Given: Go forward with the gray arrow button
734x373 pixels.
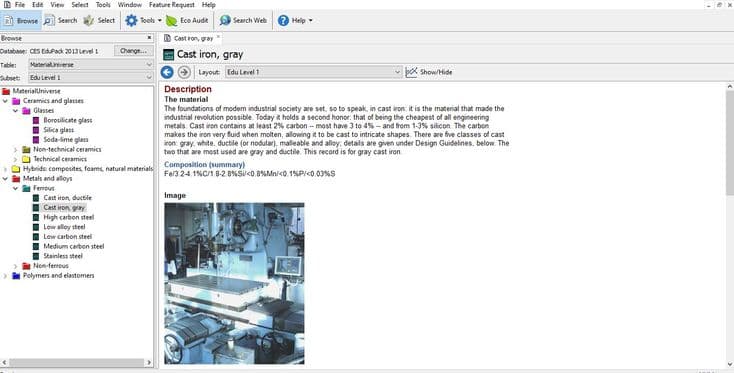Looking at the screenshot, I should pyautogui.click(x=184, y=72).
